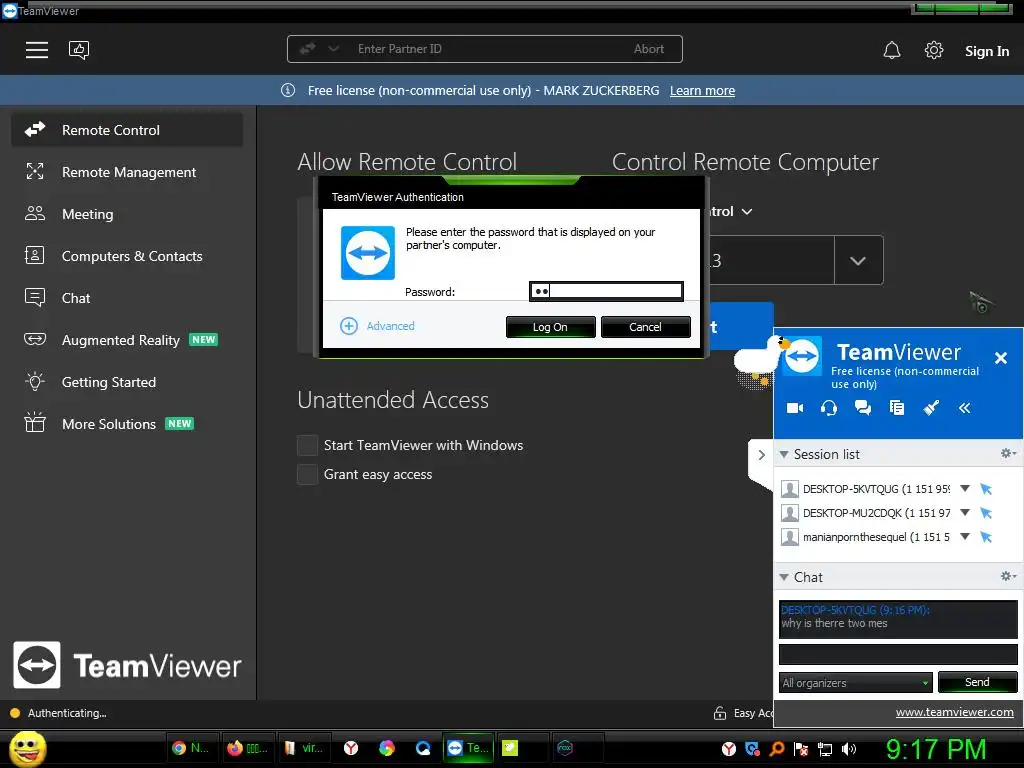Click the Enter Partner ID field
Image resolution: width=1024 pixels, height=768 pixels.
tap(483, 49)
